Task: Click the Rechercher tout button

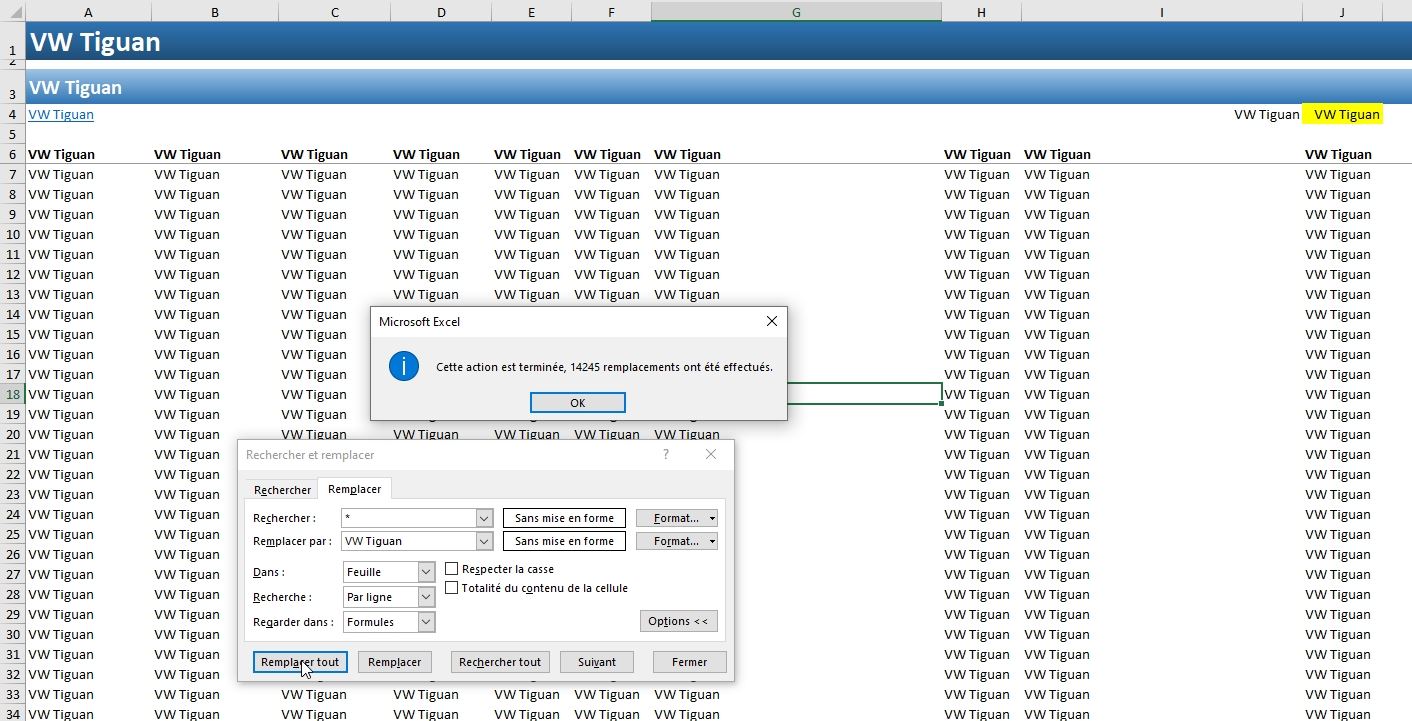Action: [x=500, y=662]
